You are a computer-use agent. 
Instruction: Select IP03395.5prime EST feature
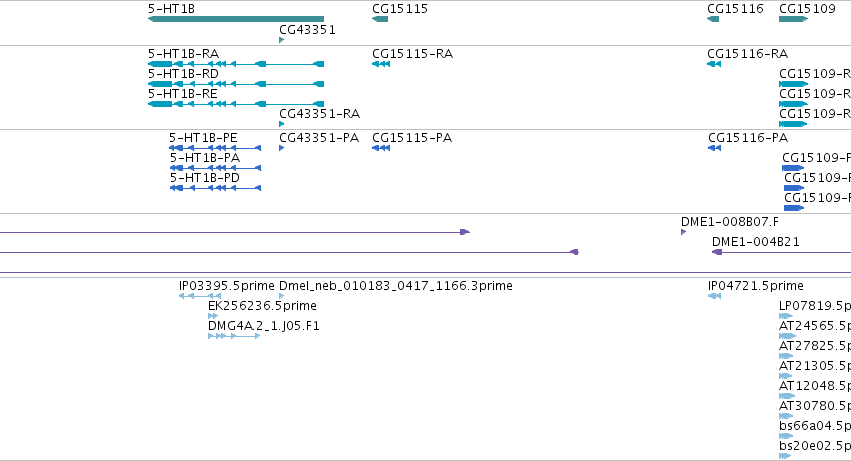pos(200,296)
